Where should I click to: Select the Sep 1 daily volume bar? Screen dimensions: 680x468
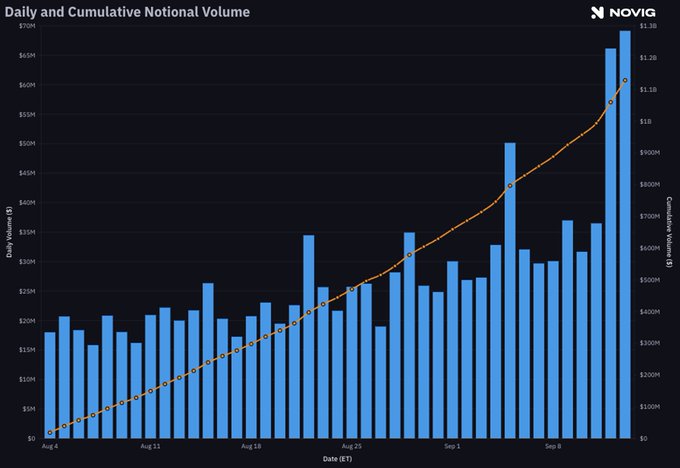pos(452,350)
